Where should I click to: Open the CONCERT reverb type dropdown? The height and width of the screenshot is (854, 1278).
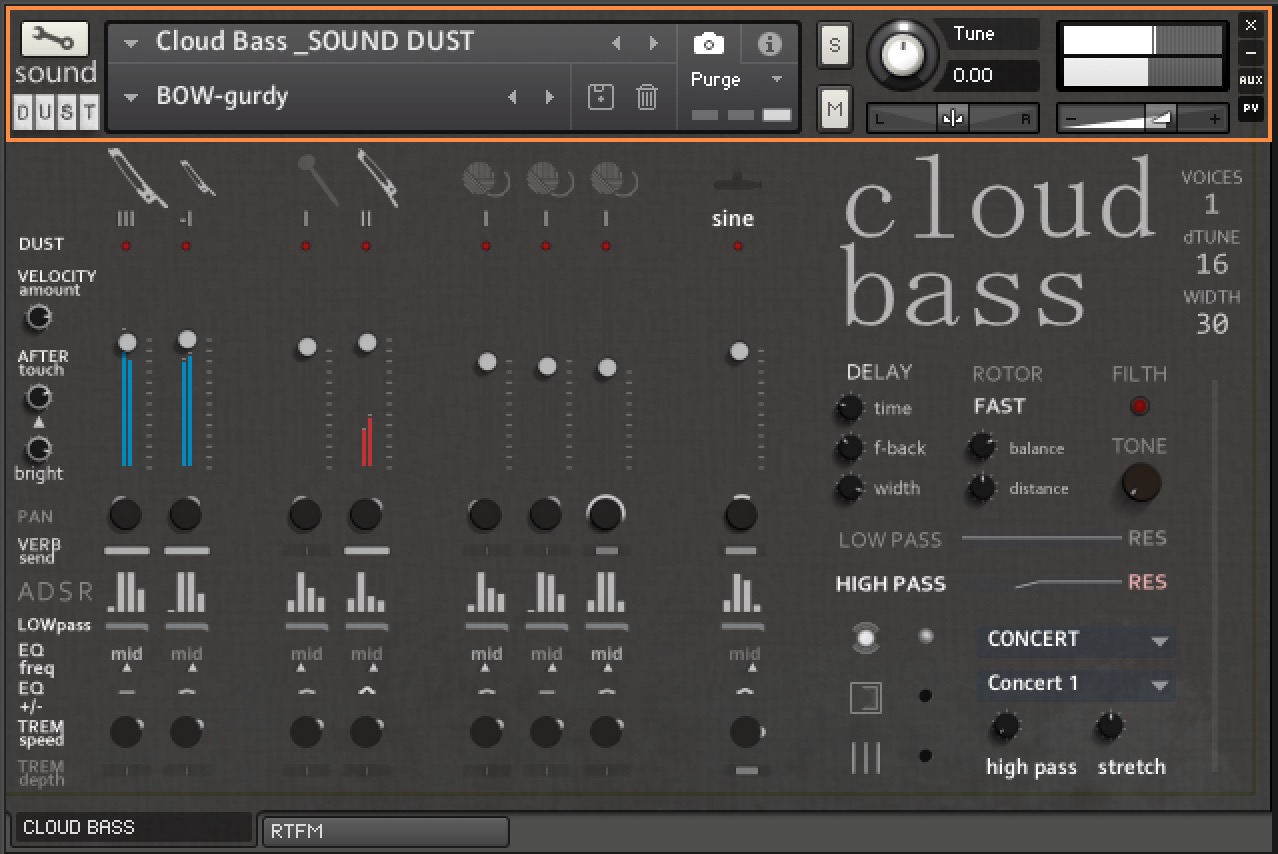[1076, 640]
